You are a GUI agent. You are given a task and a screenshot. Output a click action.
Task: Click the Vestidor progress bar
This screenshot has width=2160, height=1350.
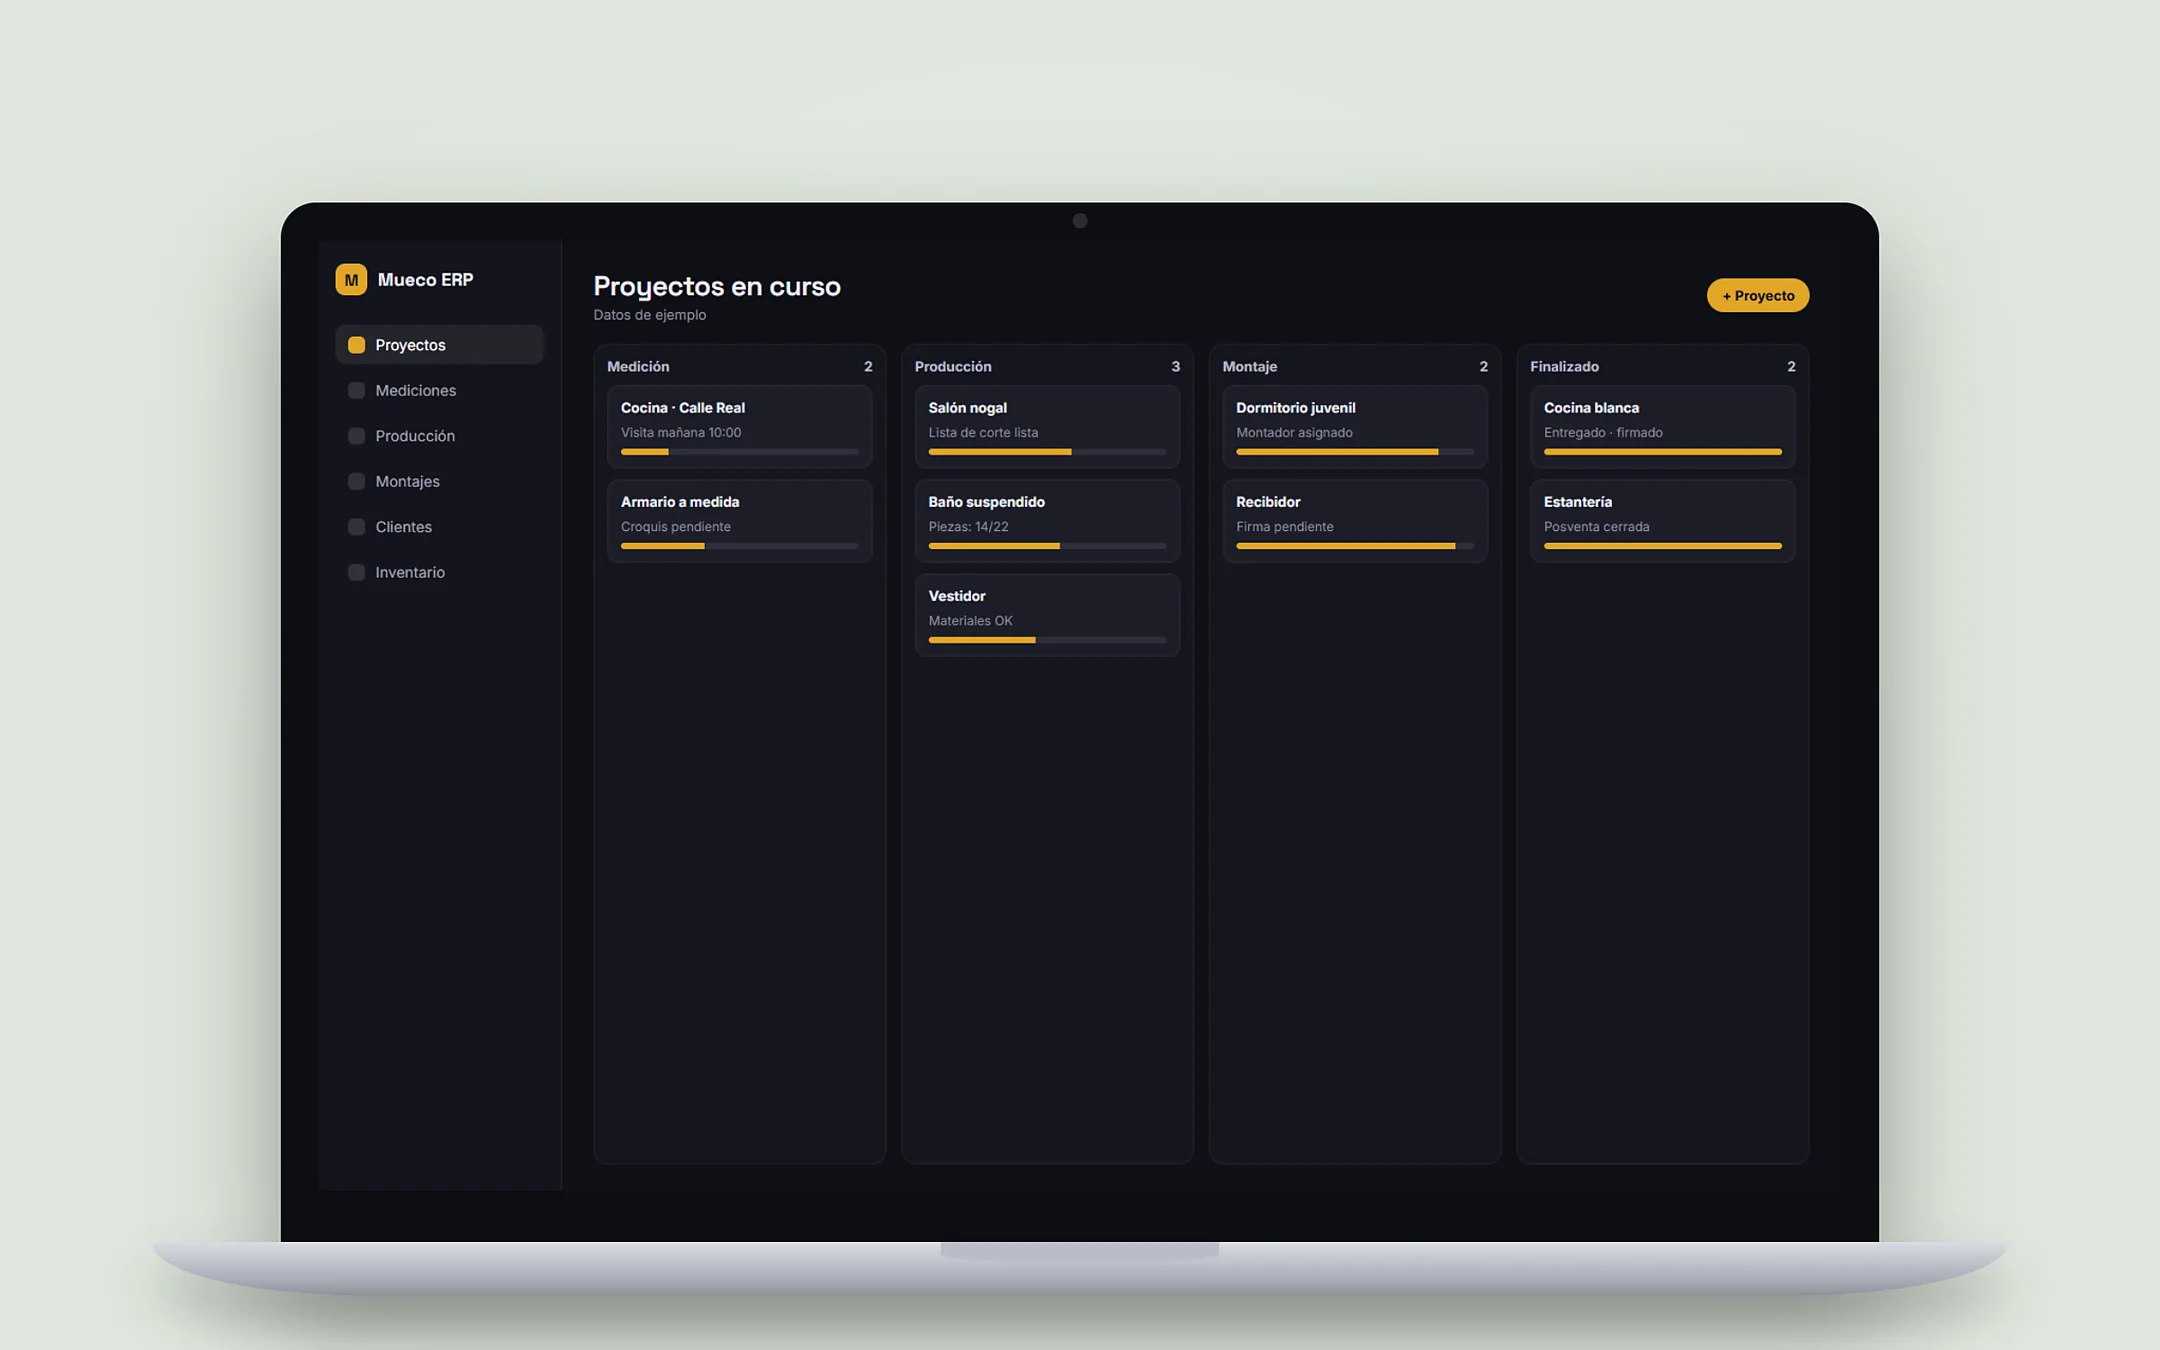point(1047,640)
